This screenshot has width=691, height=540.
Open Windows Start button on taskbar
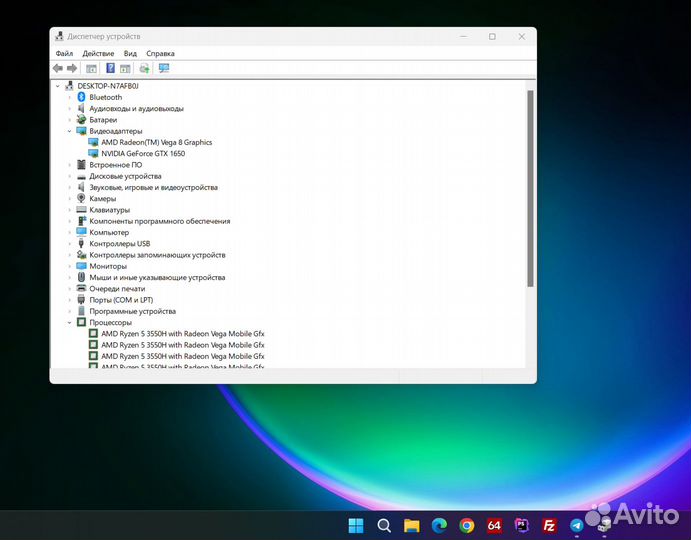(x=356, y=525)
